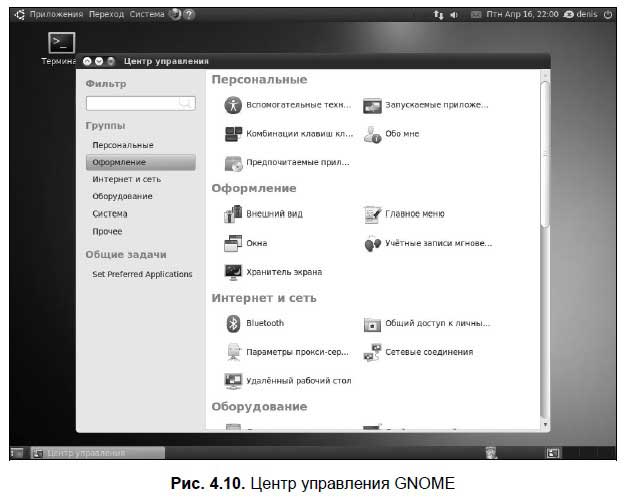Open the "Система" menu
Screen dimensions: 624x500
pyautogui.click(x=146, y=15)
